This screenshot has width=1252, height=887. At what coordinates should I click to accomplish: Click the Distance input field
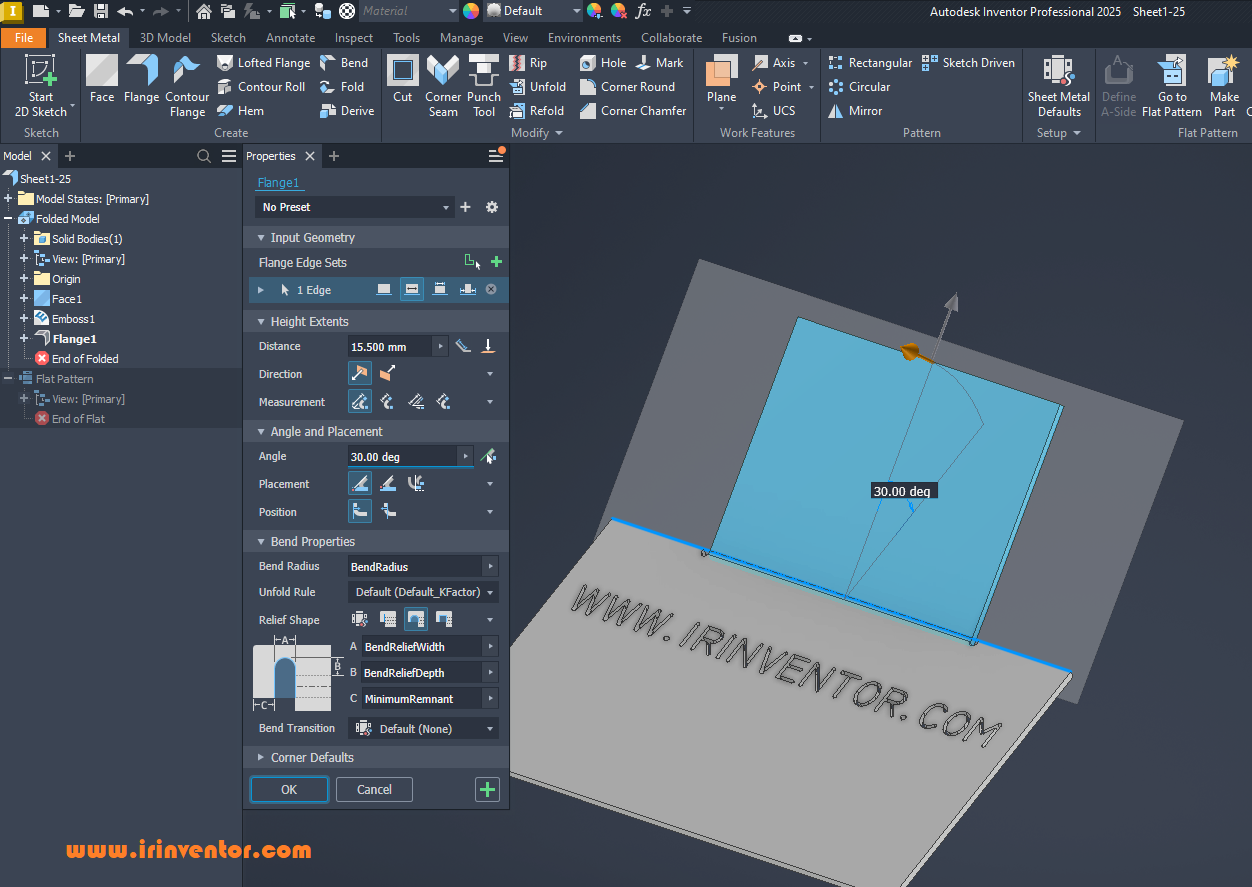tap(389, 346)
